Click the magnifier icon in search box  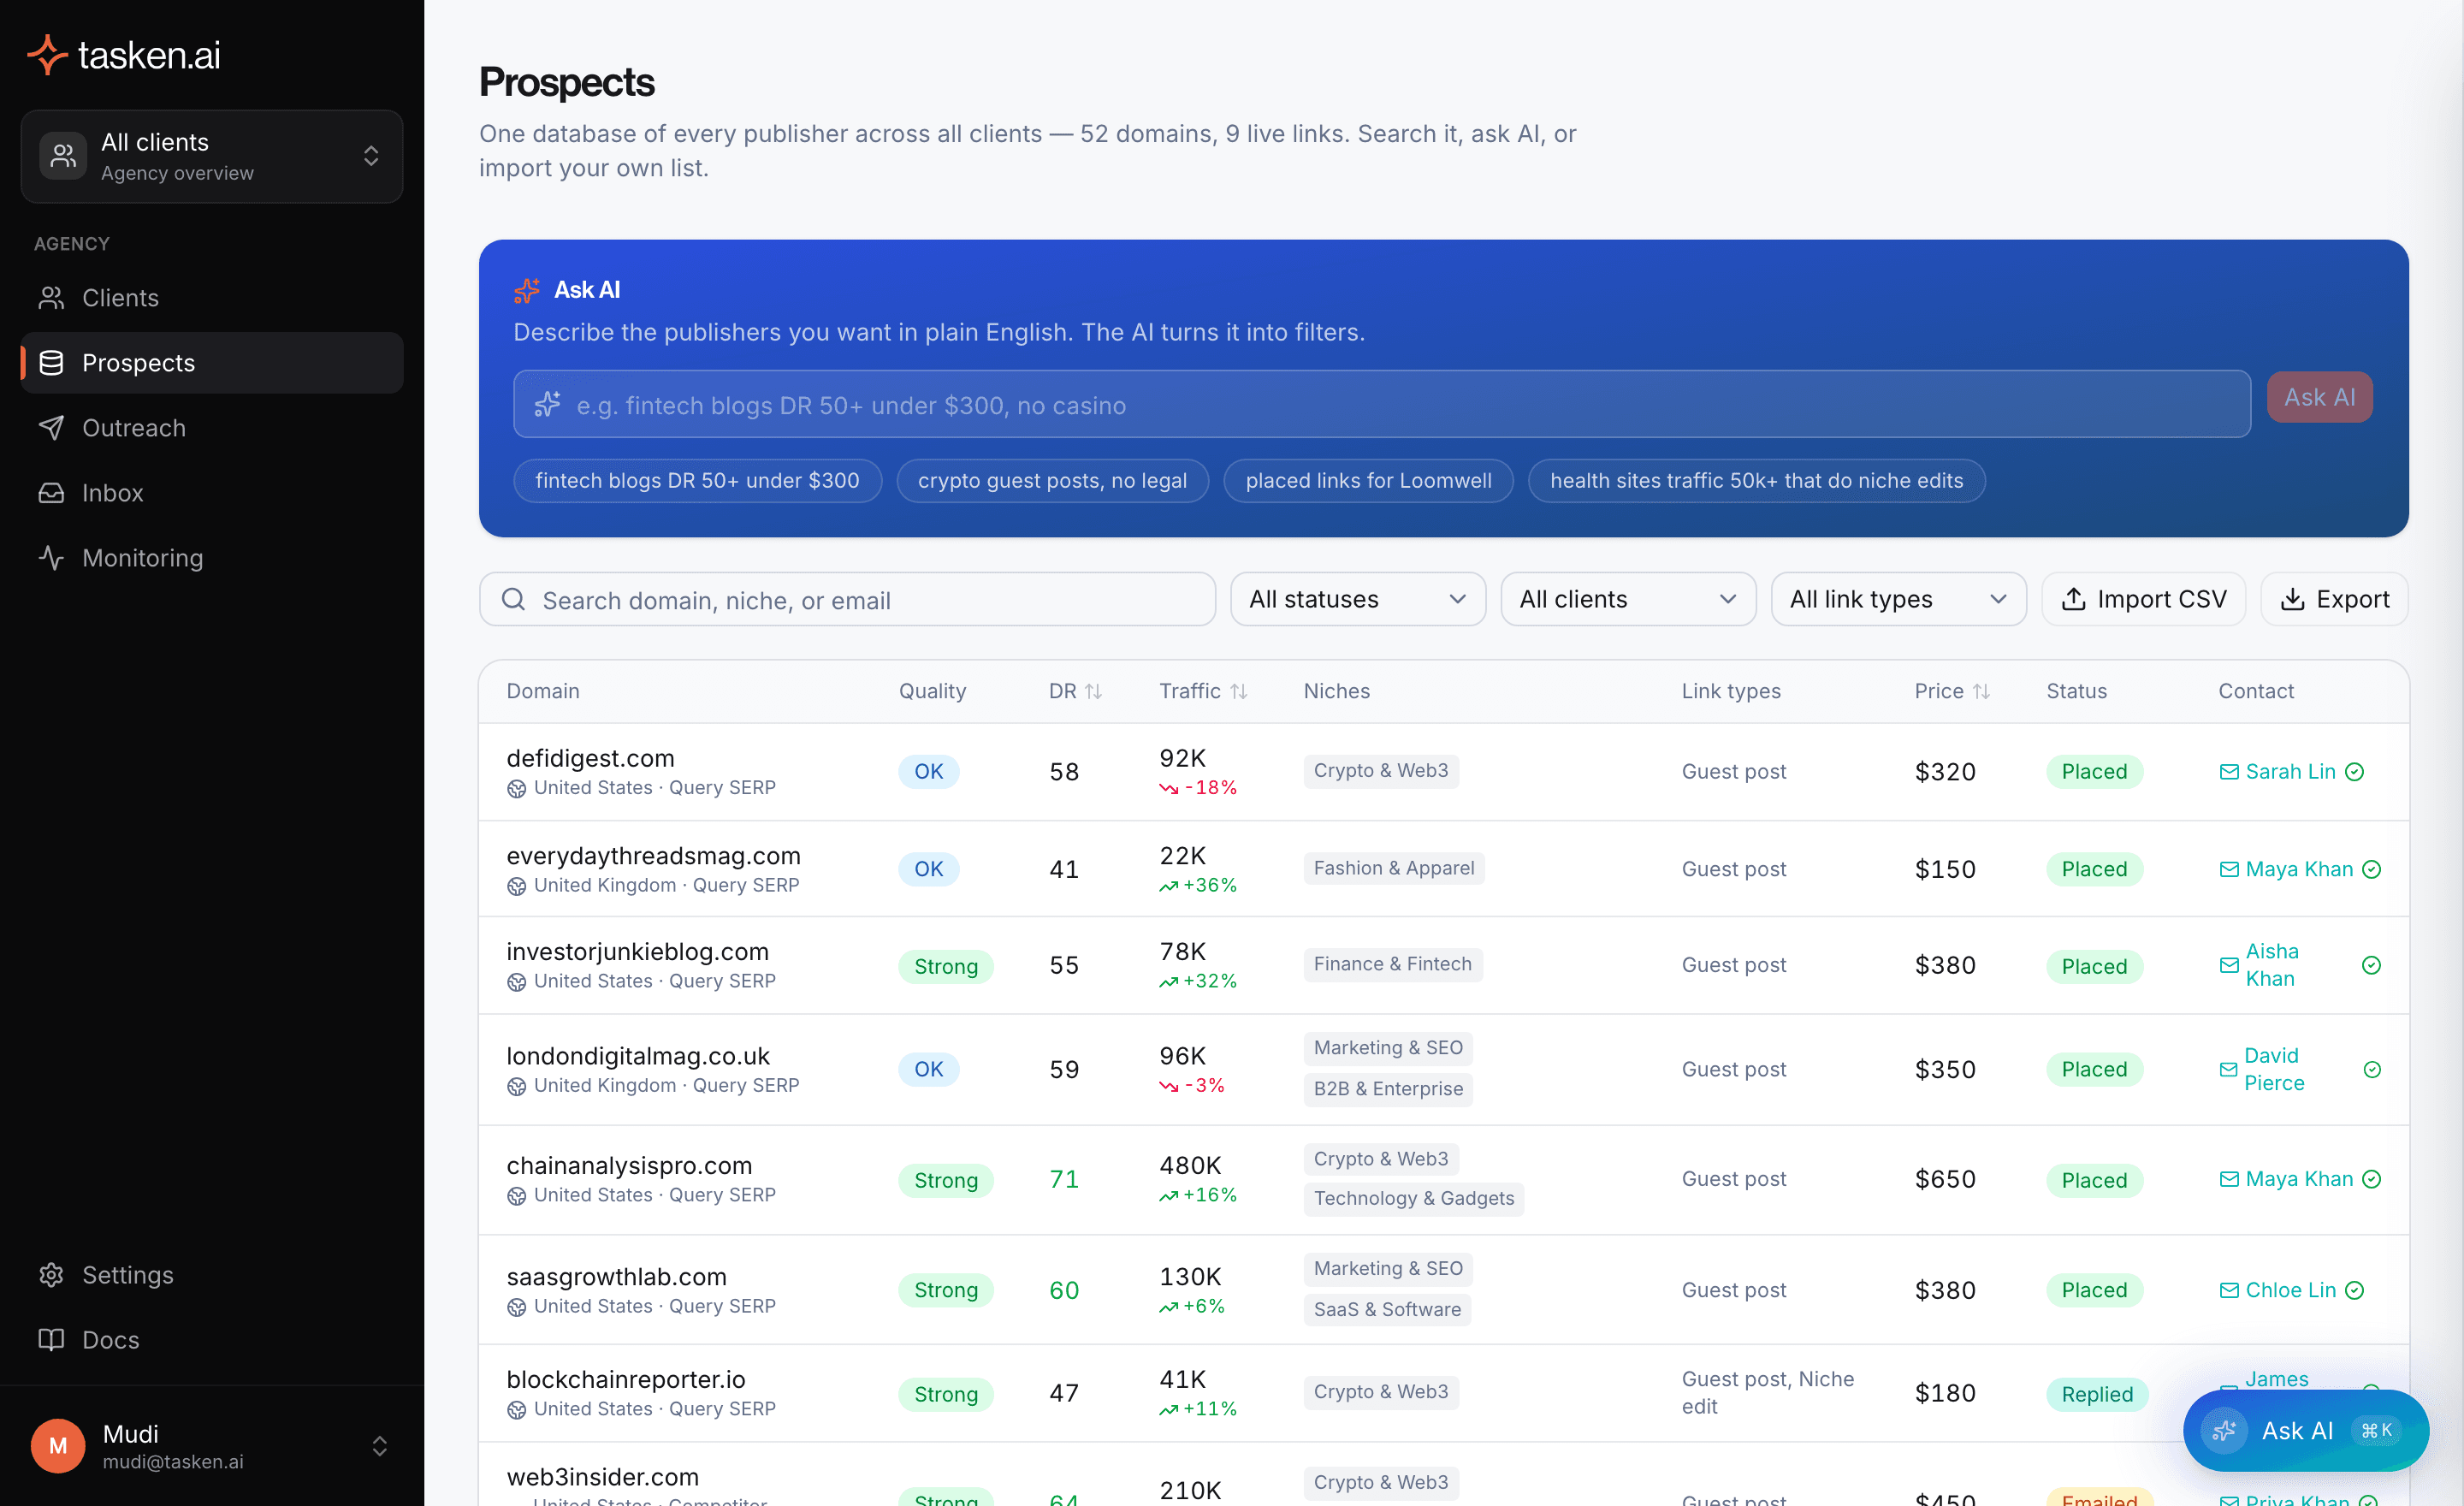[x=513, y=599]
